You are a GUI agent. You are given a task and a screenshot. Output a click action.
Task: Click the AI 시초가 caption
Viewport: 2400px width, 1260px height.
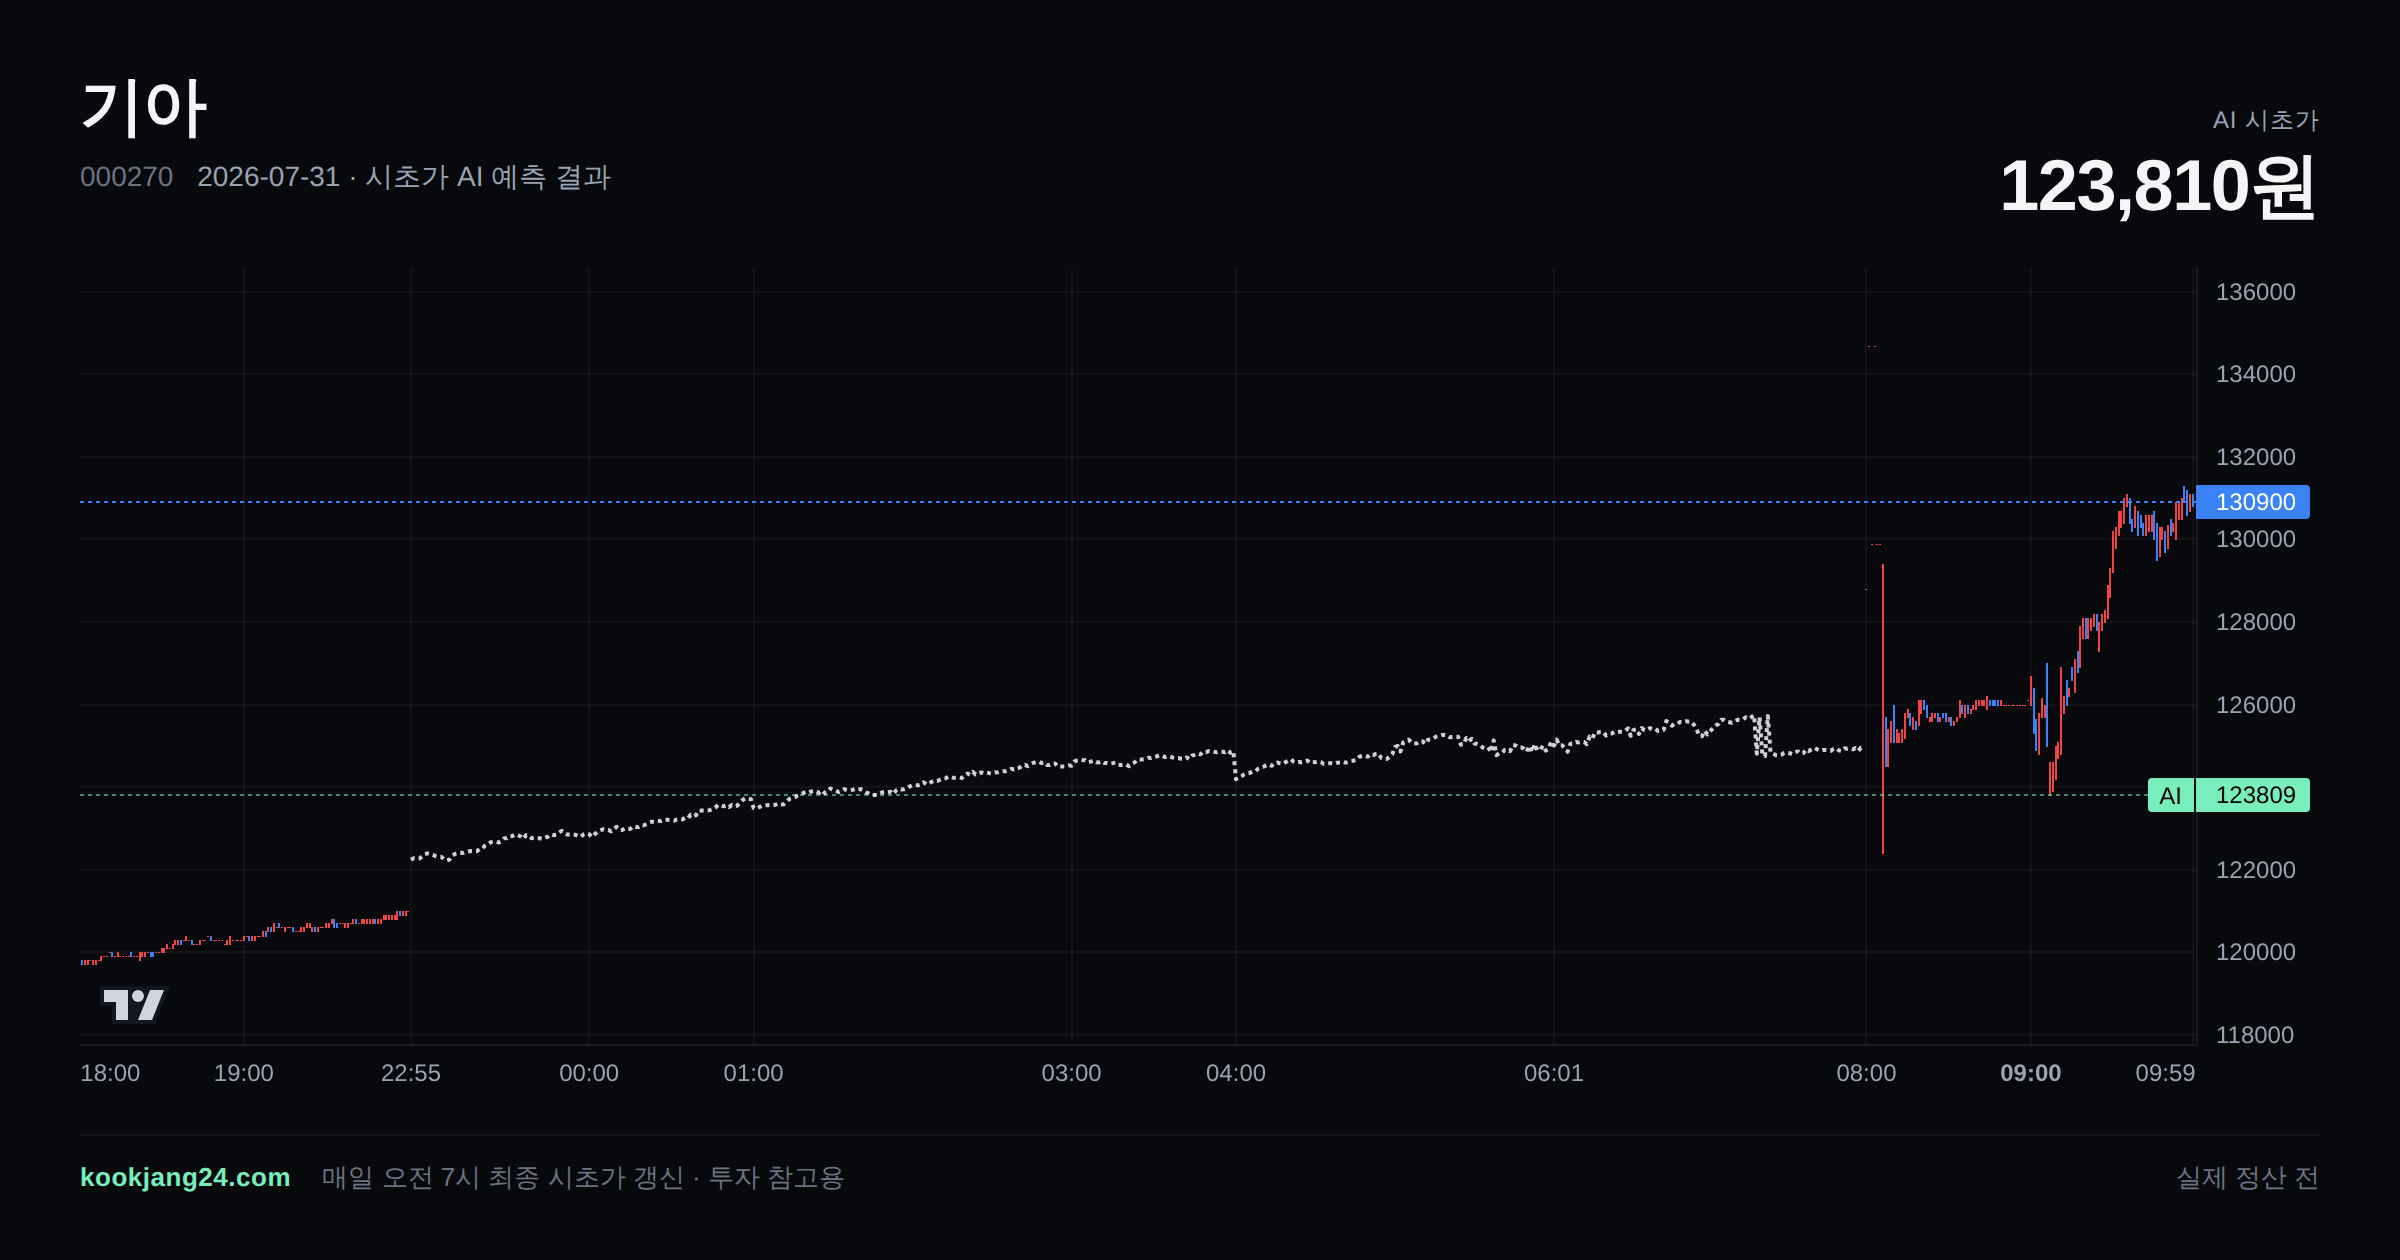(x=2265, y=120)
